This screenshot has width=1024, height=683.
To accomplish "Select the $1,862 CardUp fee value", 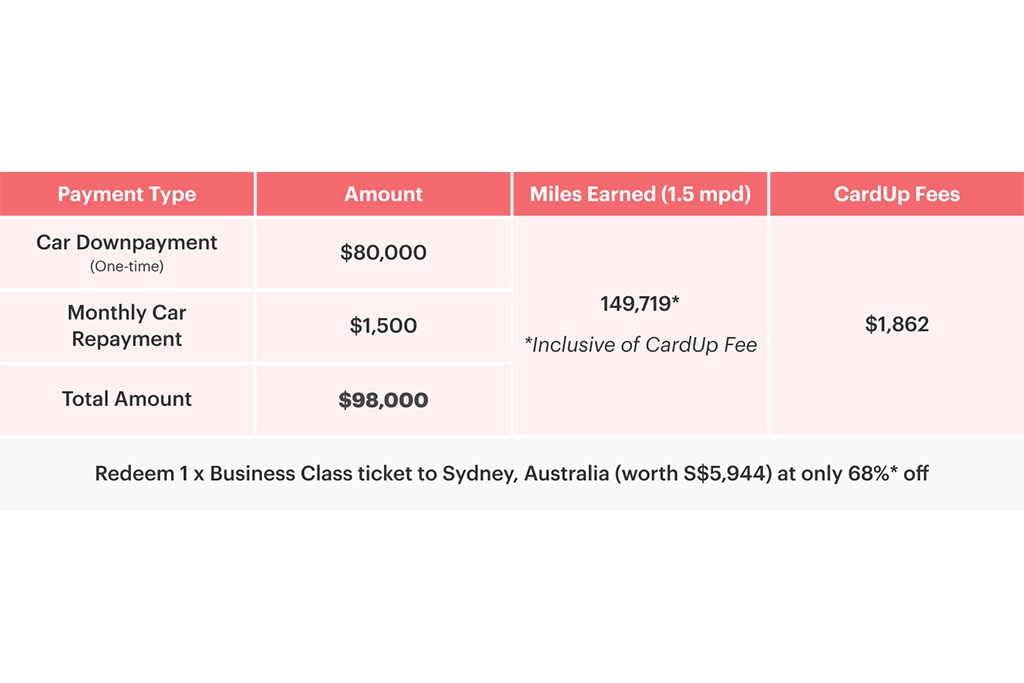I will coord(897,324).
